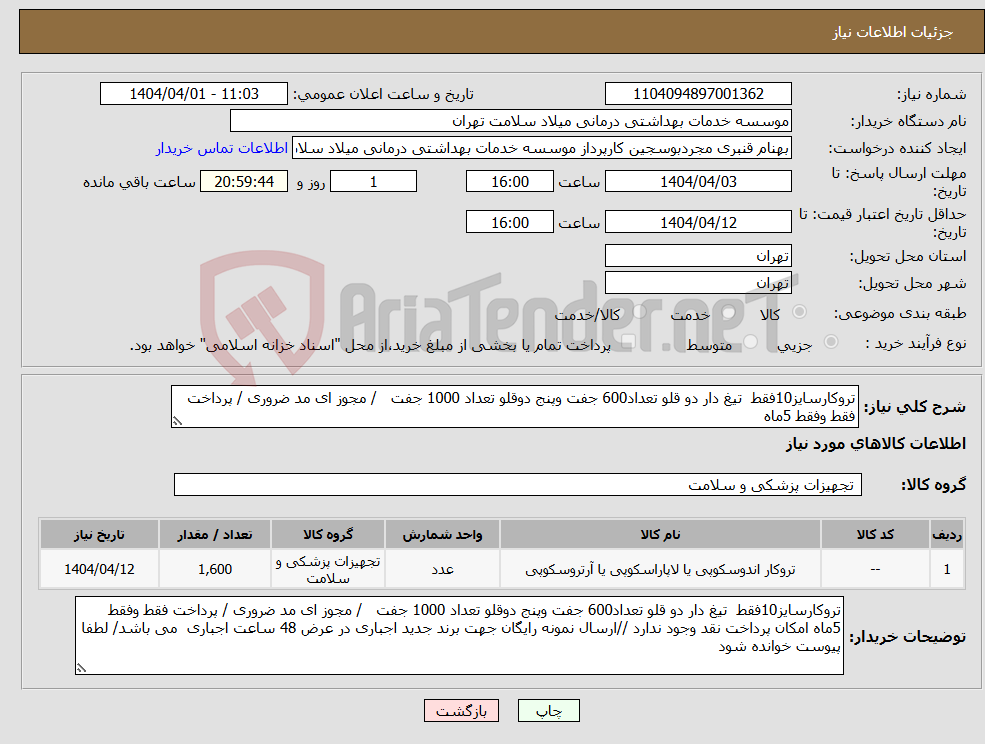Click the چاپ (print) button
This screenshot has width=985, height=744.
pyautogui.click(x=548, y=711)
